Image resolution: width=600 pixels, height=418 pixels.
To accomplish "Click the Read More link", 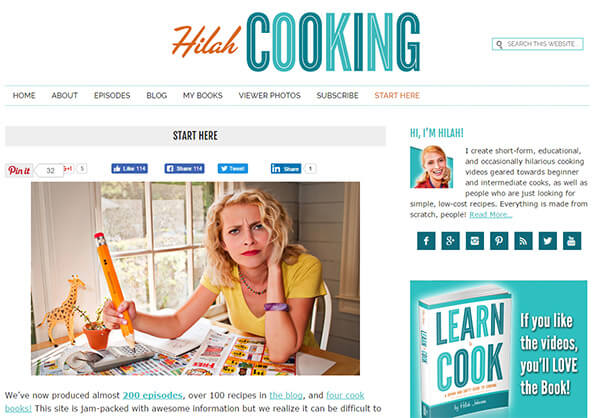I will (x=490, y=214).
